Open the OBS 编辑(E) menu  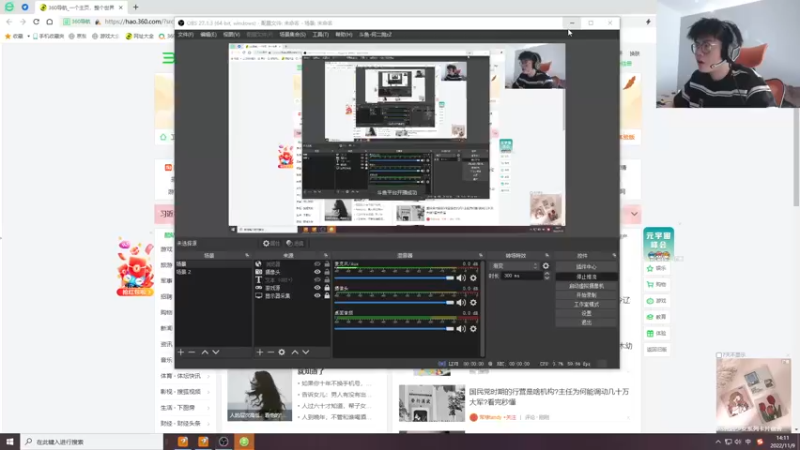208,35
